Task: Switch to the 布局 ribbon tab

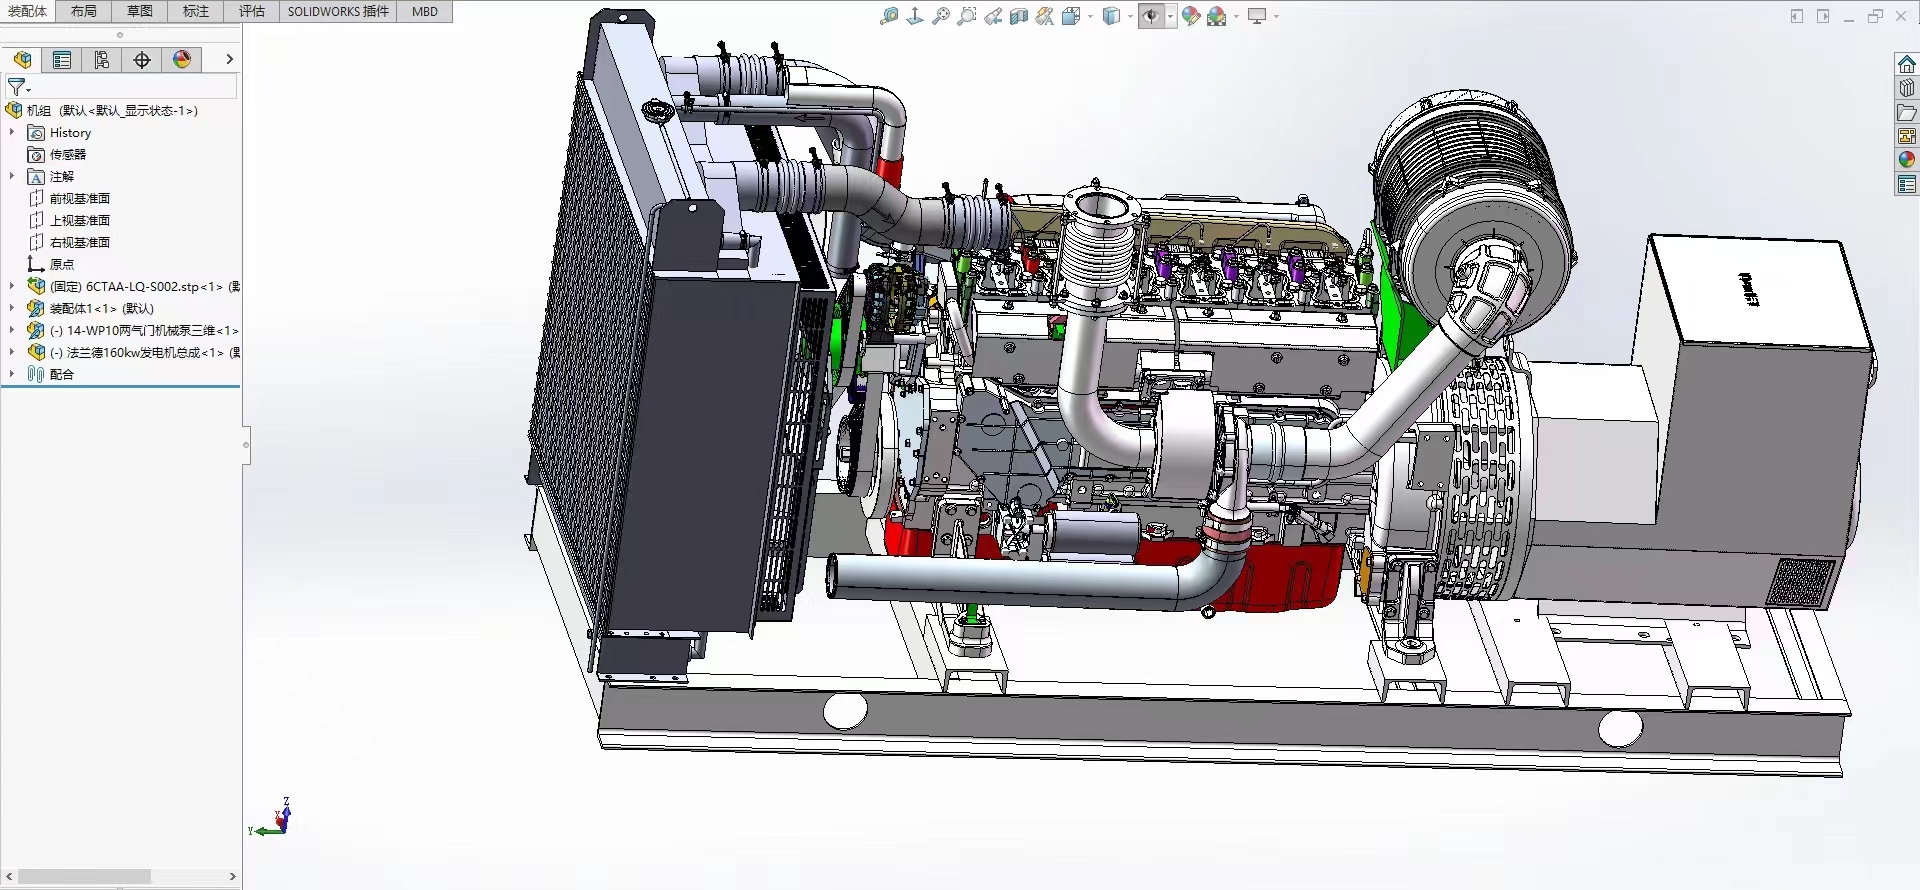Action: click(x=84, y=11)
